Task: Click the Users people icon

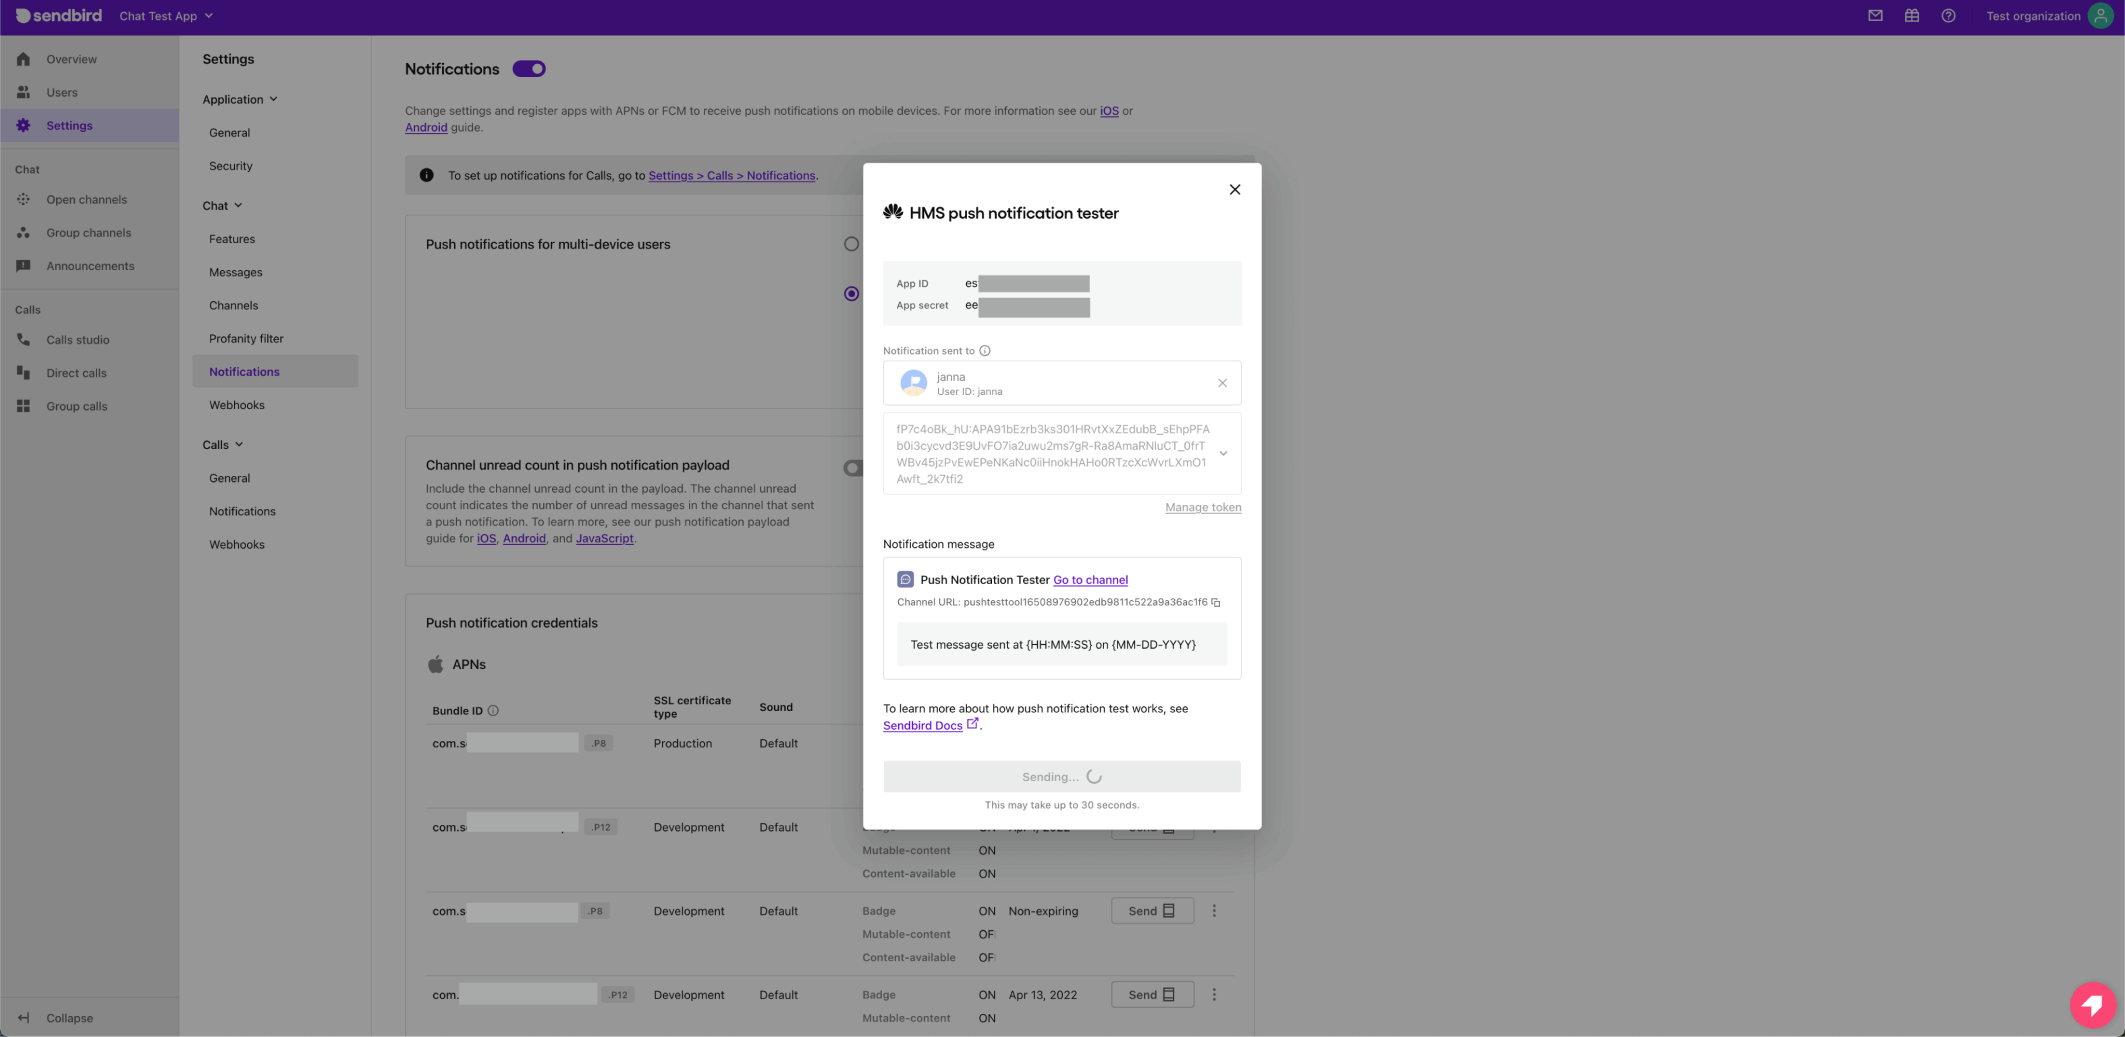Action: click(x=23, y=92)
